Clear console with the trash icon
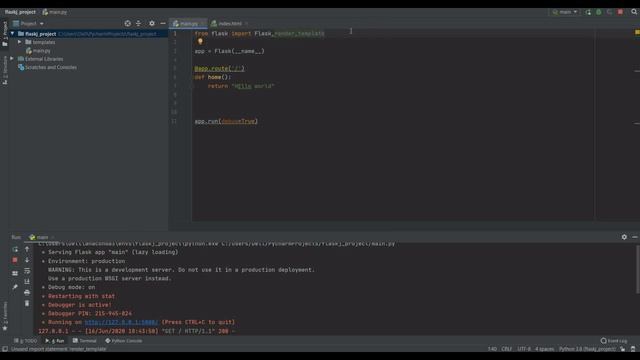The image size is (640, 360). 27,303
